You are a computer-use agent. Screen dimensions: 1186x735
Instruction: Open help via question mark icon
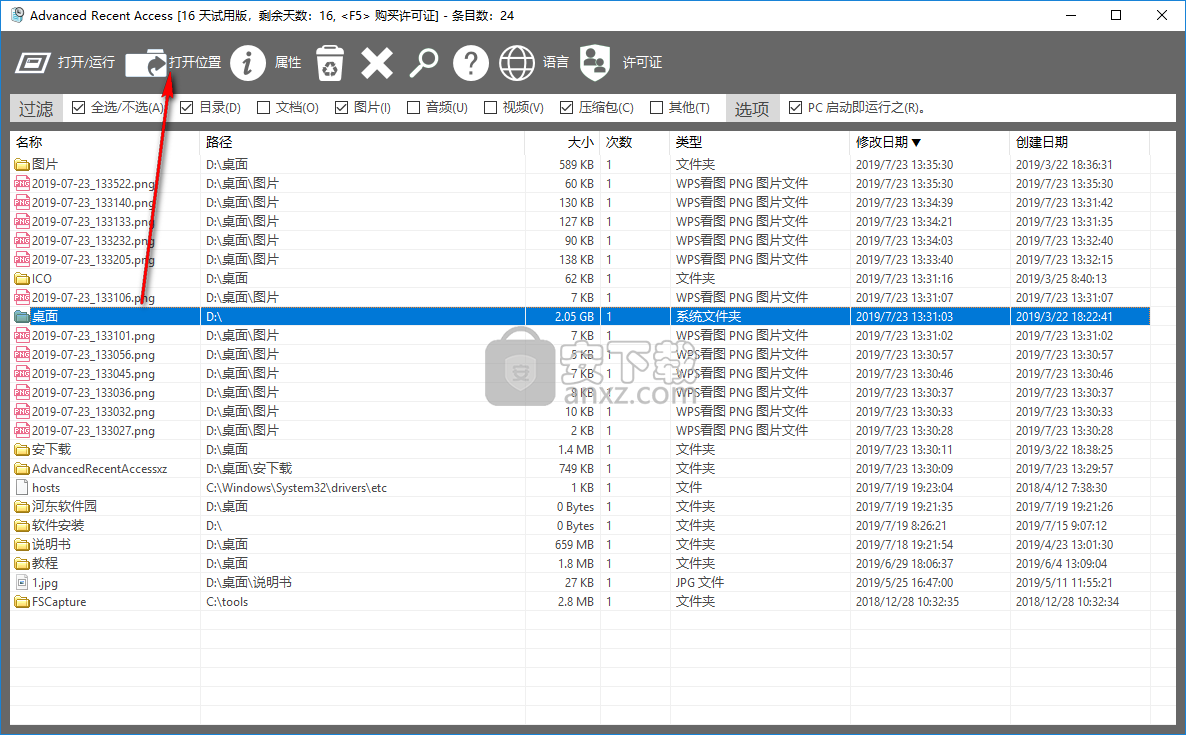470,63
